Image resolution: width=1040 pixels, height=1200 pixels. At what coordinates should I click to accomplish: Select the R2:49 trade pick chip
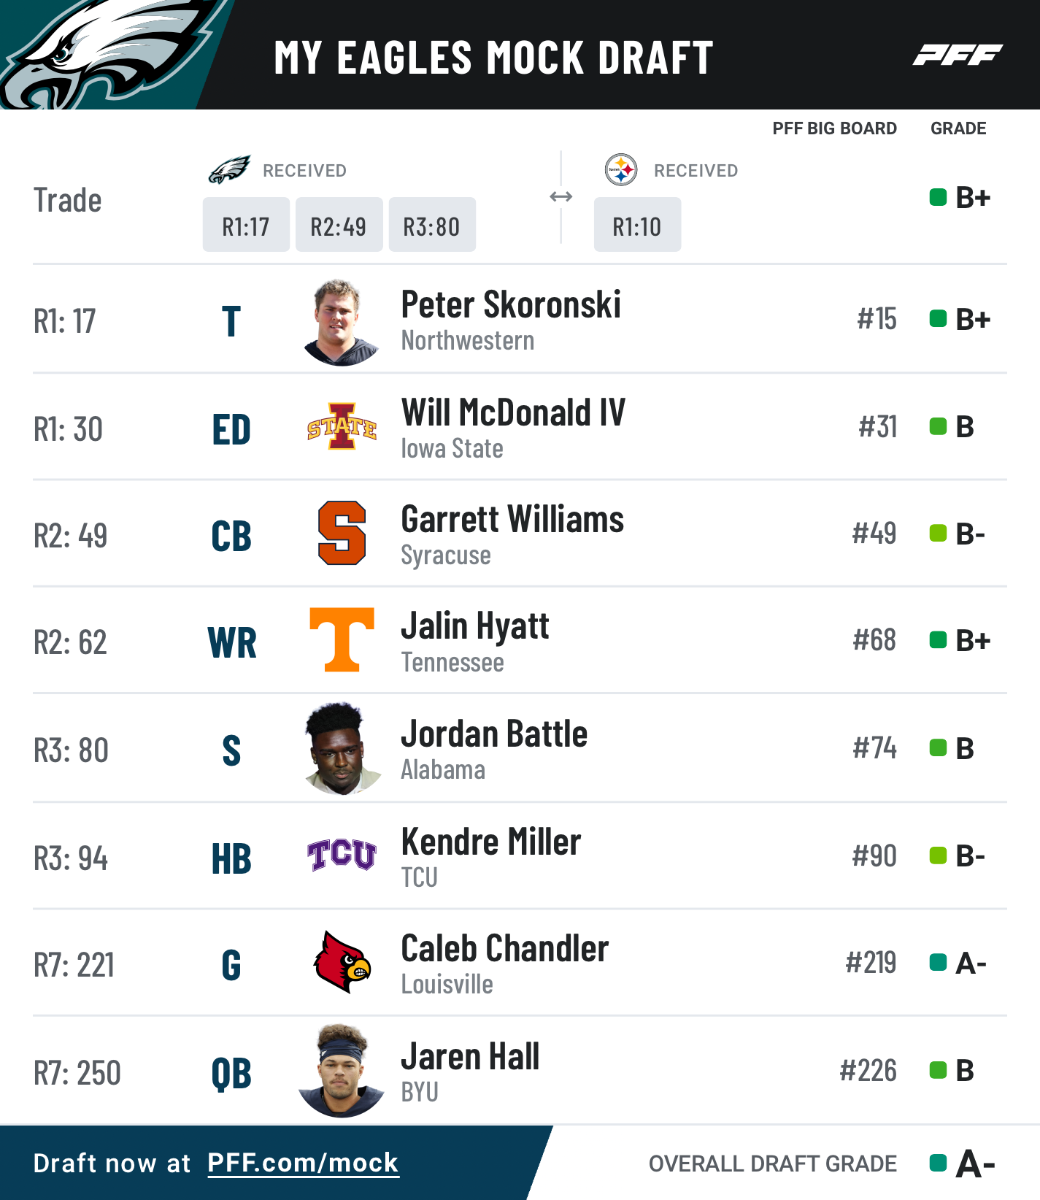coord(338,226)
